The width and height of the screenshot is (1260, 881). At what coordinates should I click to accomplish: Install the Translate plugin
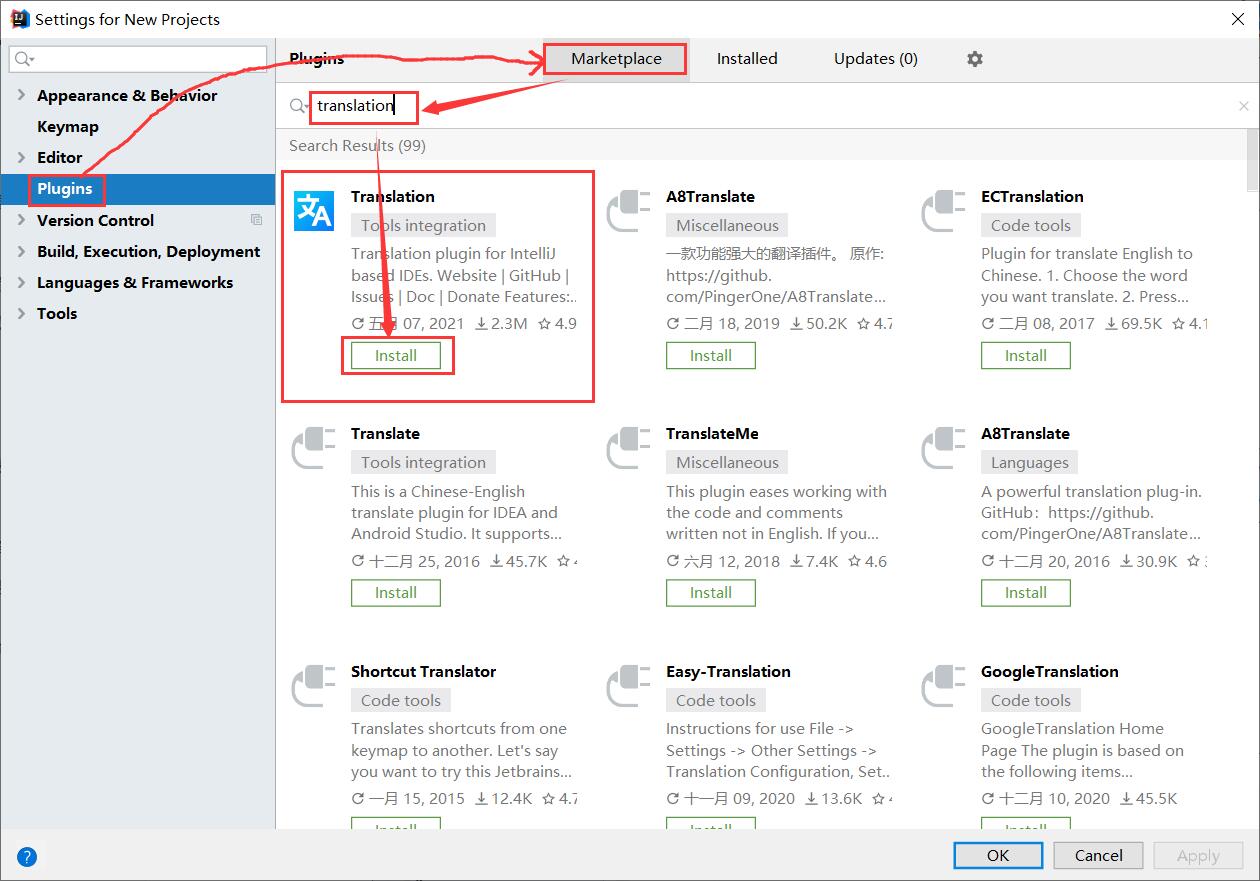tap(396, 592)
